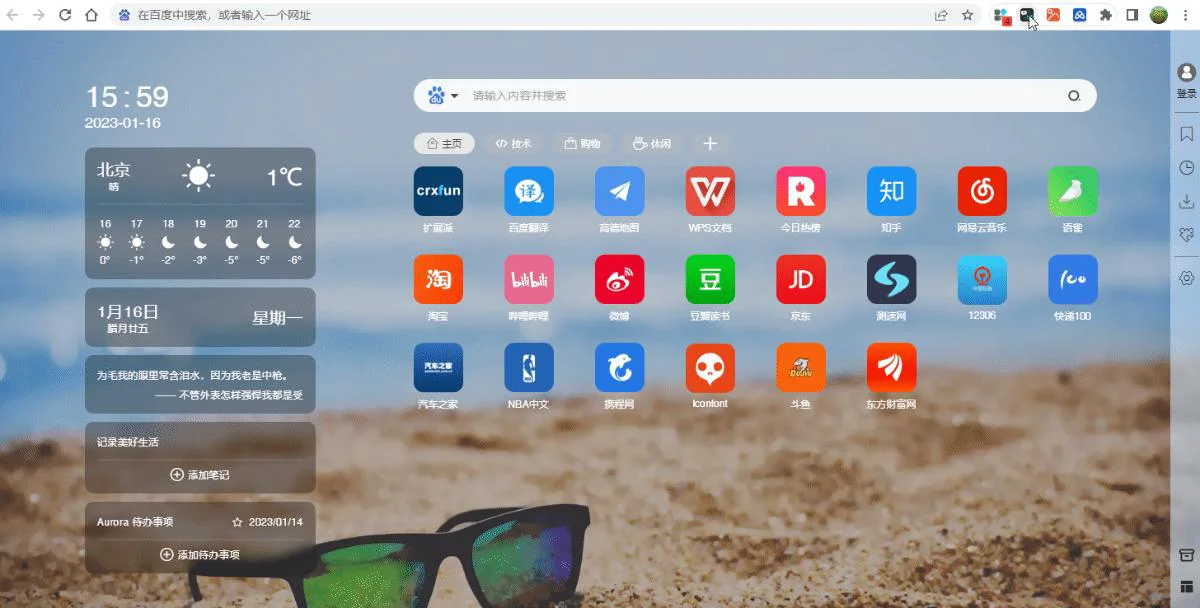Launch the 网易云音乐 shortcut
The image size is (1200, 608).
[x=982, y=191]
